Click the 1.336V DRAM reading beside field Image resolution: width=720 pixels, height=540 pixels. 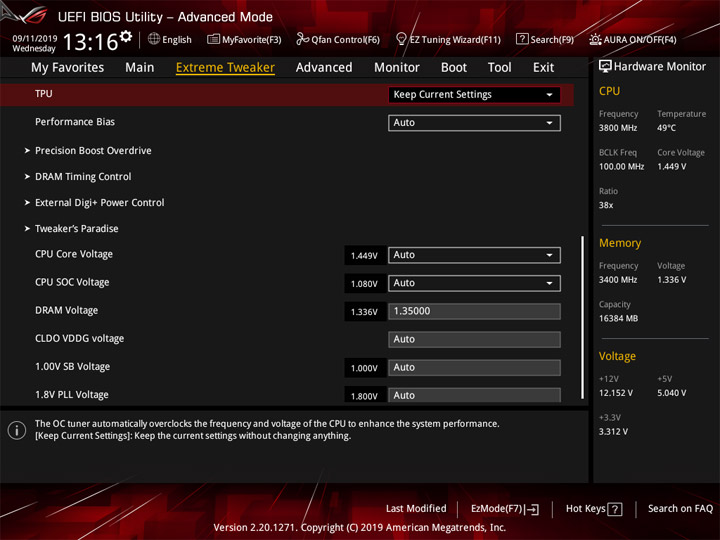click(364, 312)
